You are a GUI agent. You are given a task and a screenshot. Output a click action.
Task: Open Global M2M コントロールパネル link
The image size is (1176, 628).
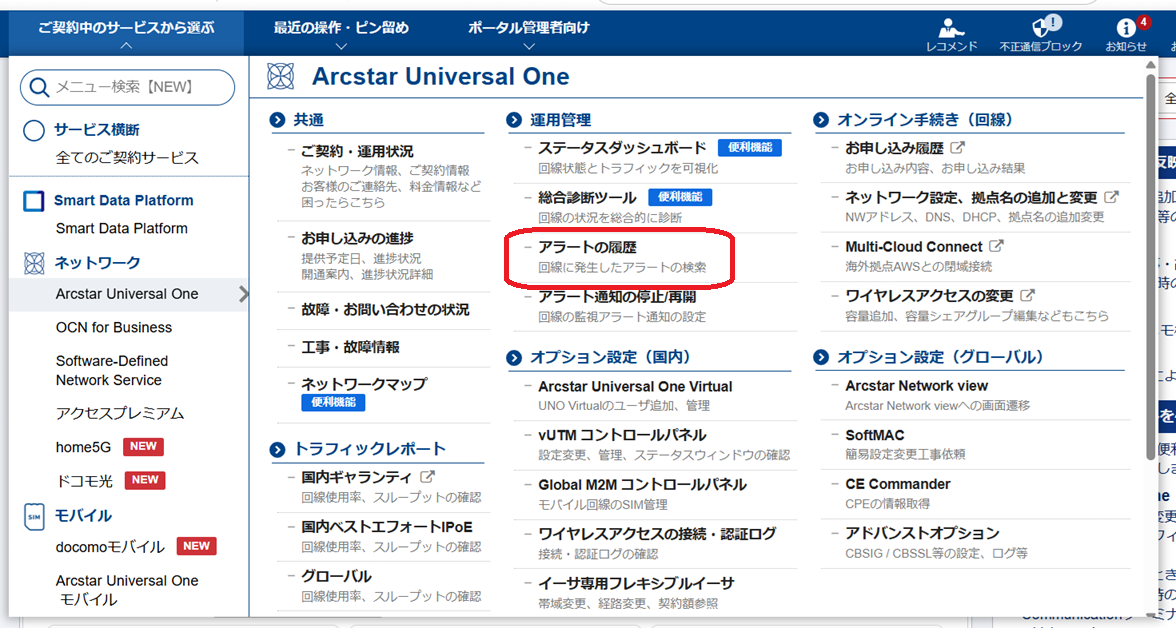642,485
